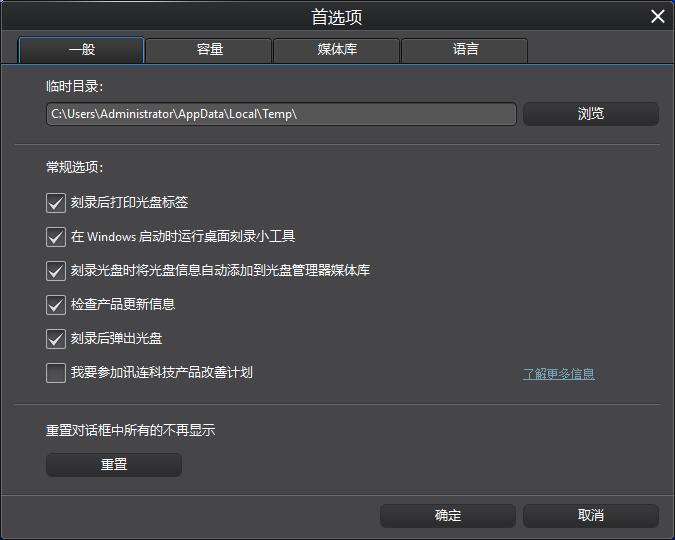
Task: Click the 临时目录 path input field
Action: tap(281, 114)
